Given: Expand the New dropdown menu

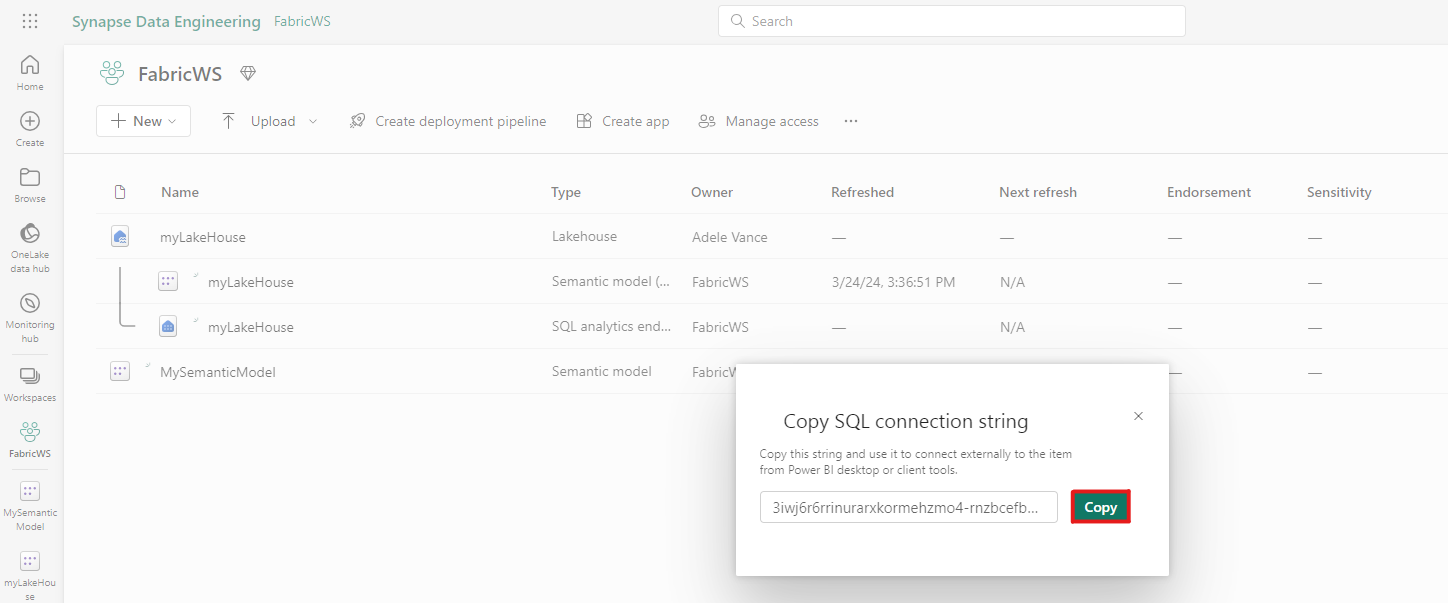Looking at the screenshot, I should tap(143, 120).
